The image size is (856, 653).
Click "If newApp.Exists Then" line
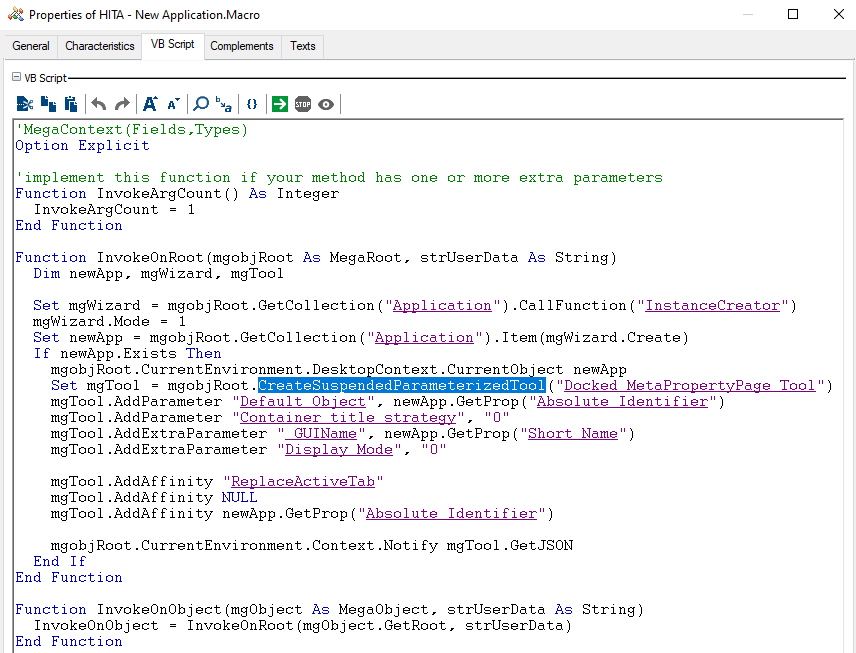pyautogui.click(x=127, y=353)
